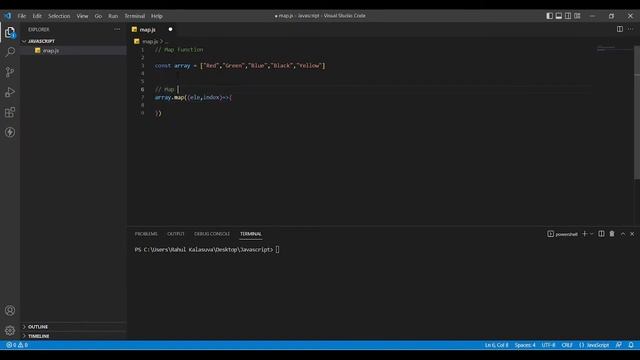Place cursor on the const array line
The image size is (640, 360).
pos(240,65)
